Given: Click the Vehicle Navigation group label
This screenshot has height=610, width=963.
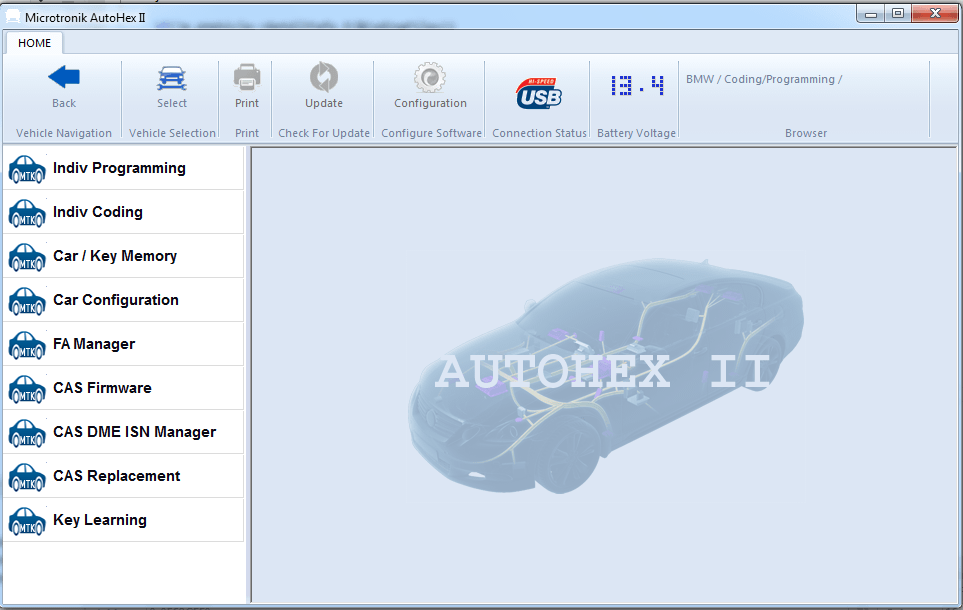Looking at the screenshot, I should tap(64, 133).
